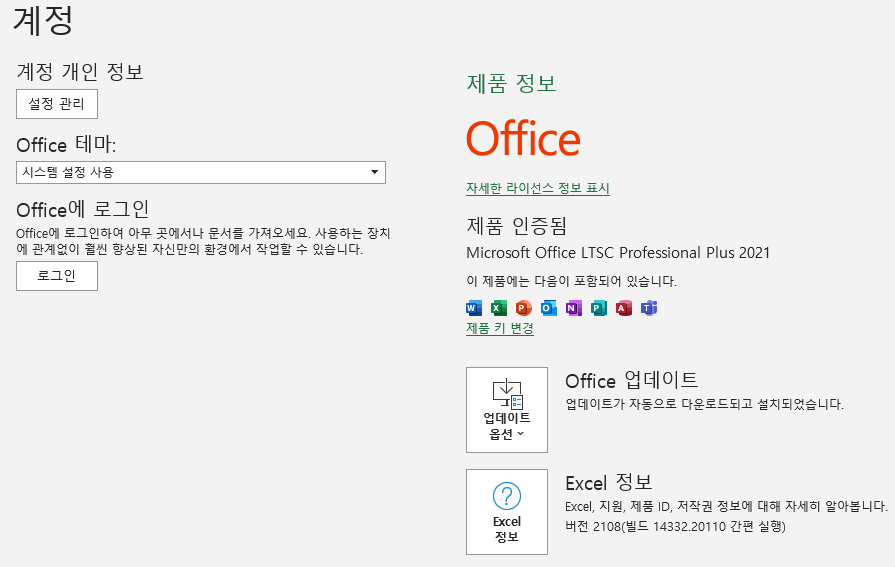Open the Excel 정보 button
Screen dimensions: 895x567
point(507,512)
